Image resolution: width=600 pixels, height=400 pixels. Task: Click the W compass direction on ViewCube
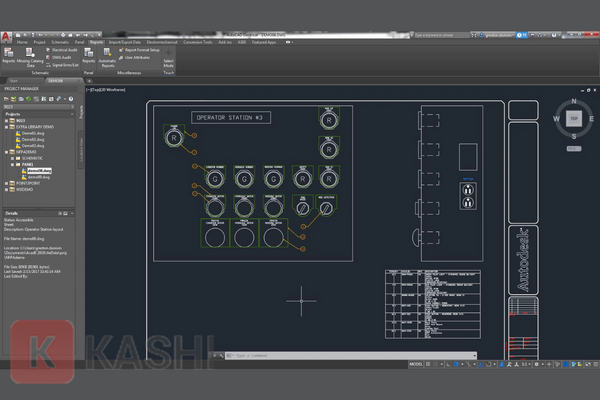(556, 119)
